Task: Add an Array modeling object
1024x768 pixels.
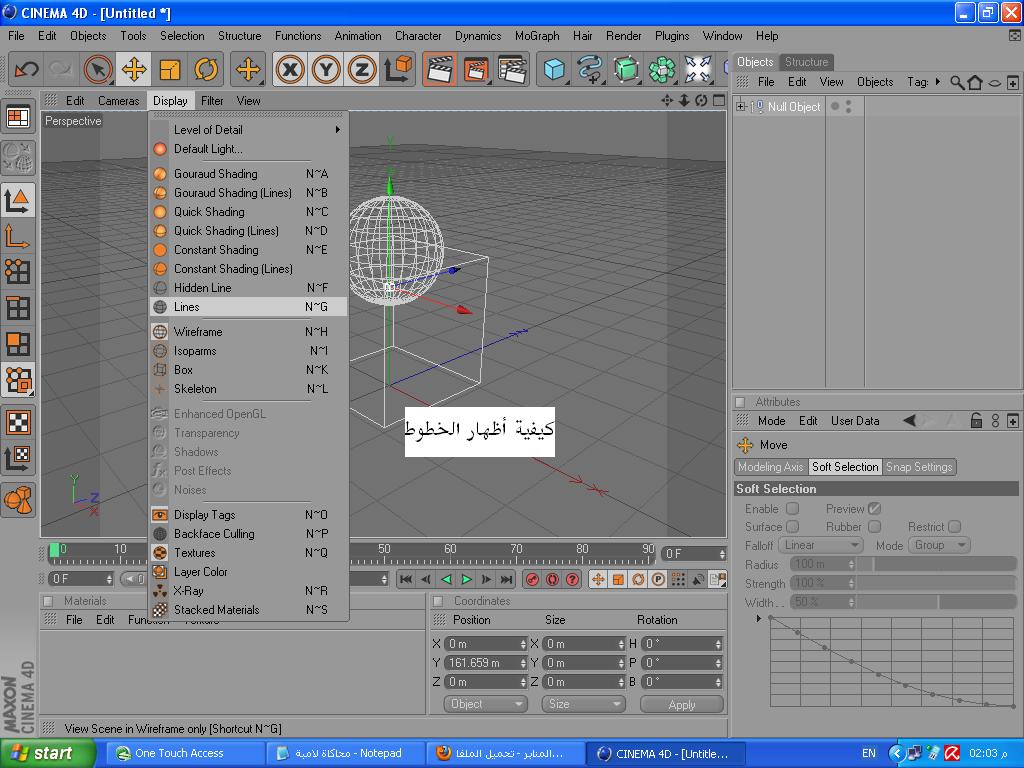Action: [662, 69]
